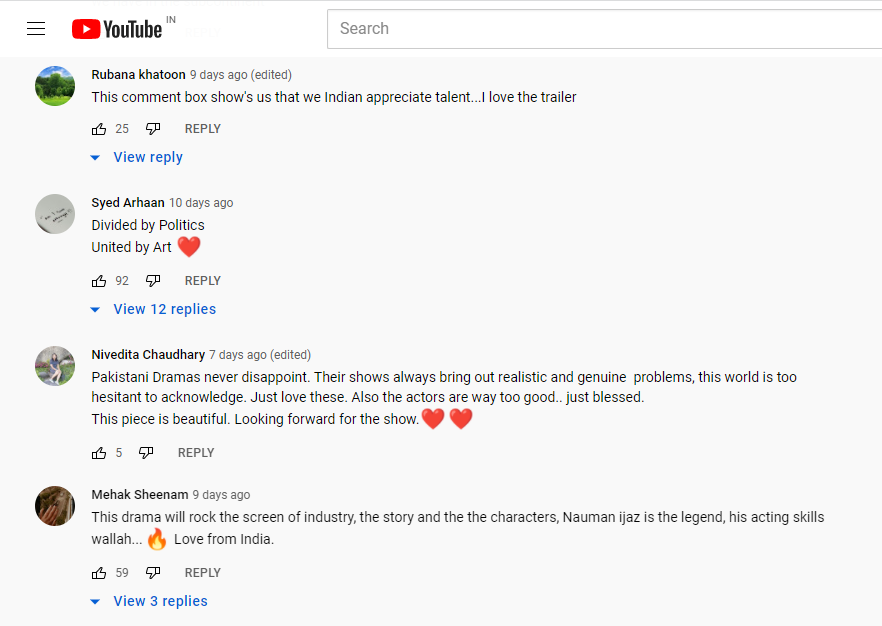Dislike Syed Arhaan's comment
This screenshot has height=626, width=882.
[153, 281]
